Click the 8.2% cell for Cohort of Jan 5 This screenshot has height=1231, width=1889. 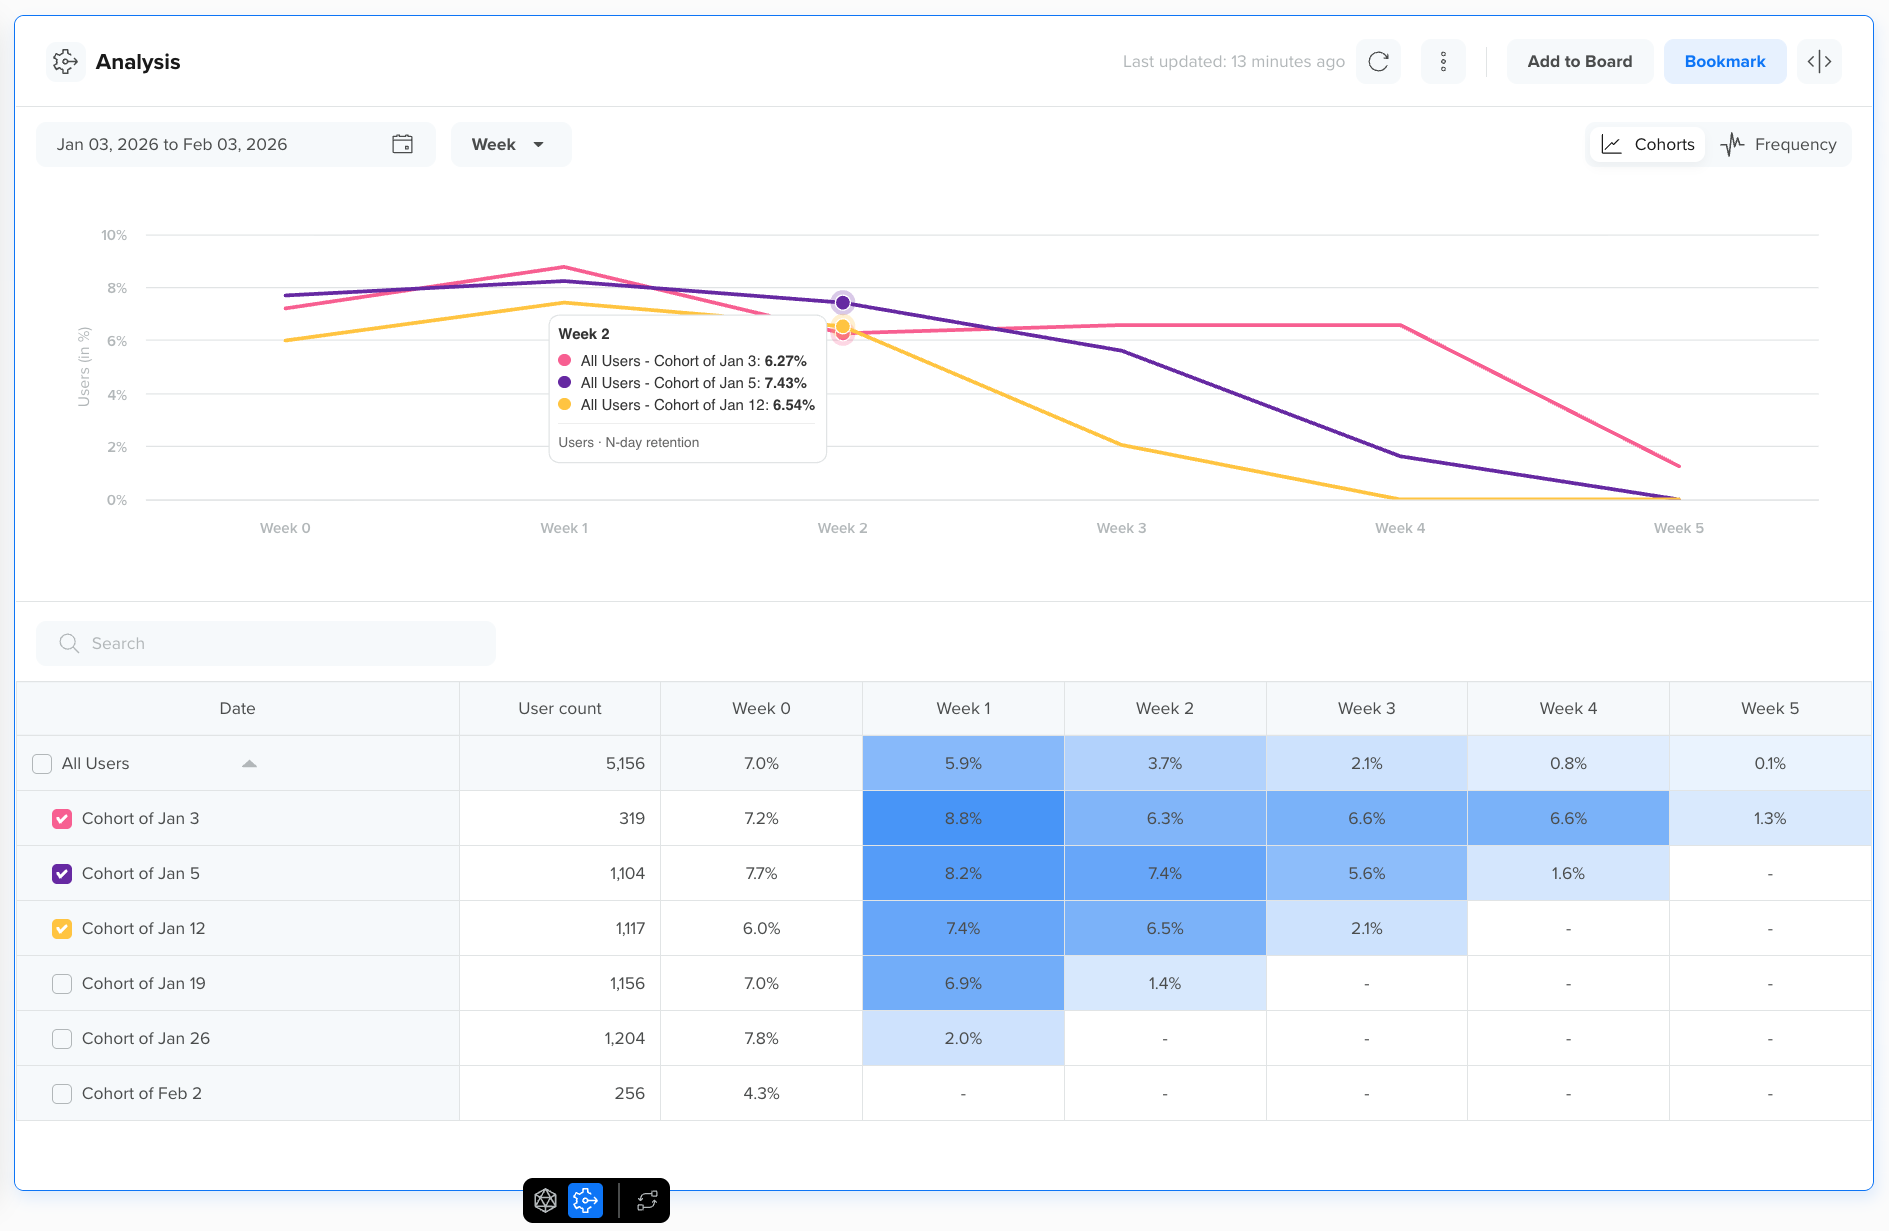(x=963, y=874)
